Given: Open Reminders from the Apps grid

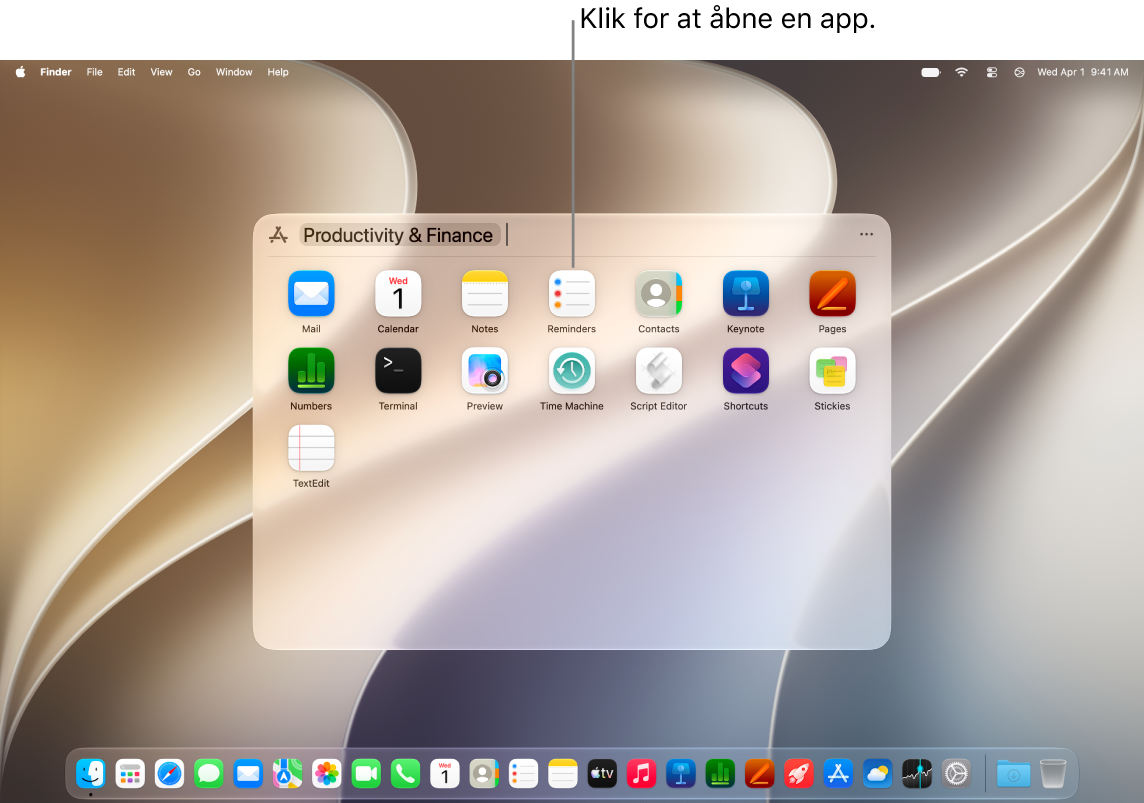Looking at the screenshot, I should coord(571,293).
